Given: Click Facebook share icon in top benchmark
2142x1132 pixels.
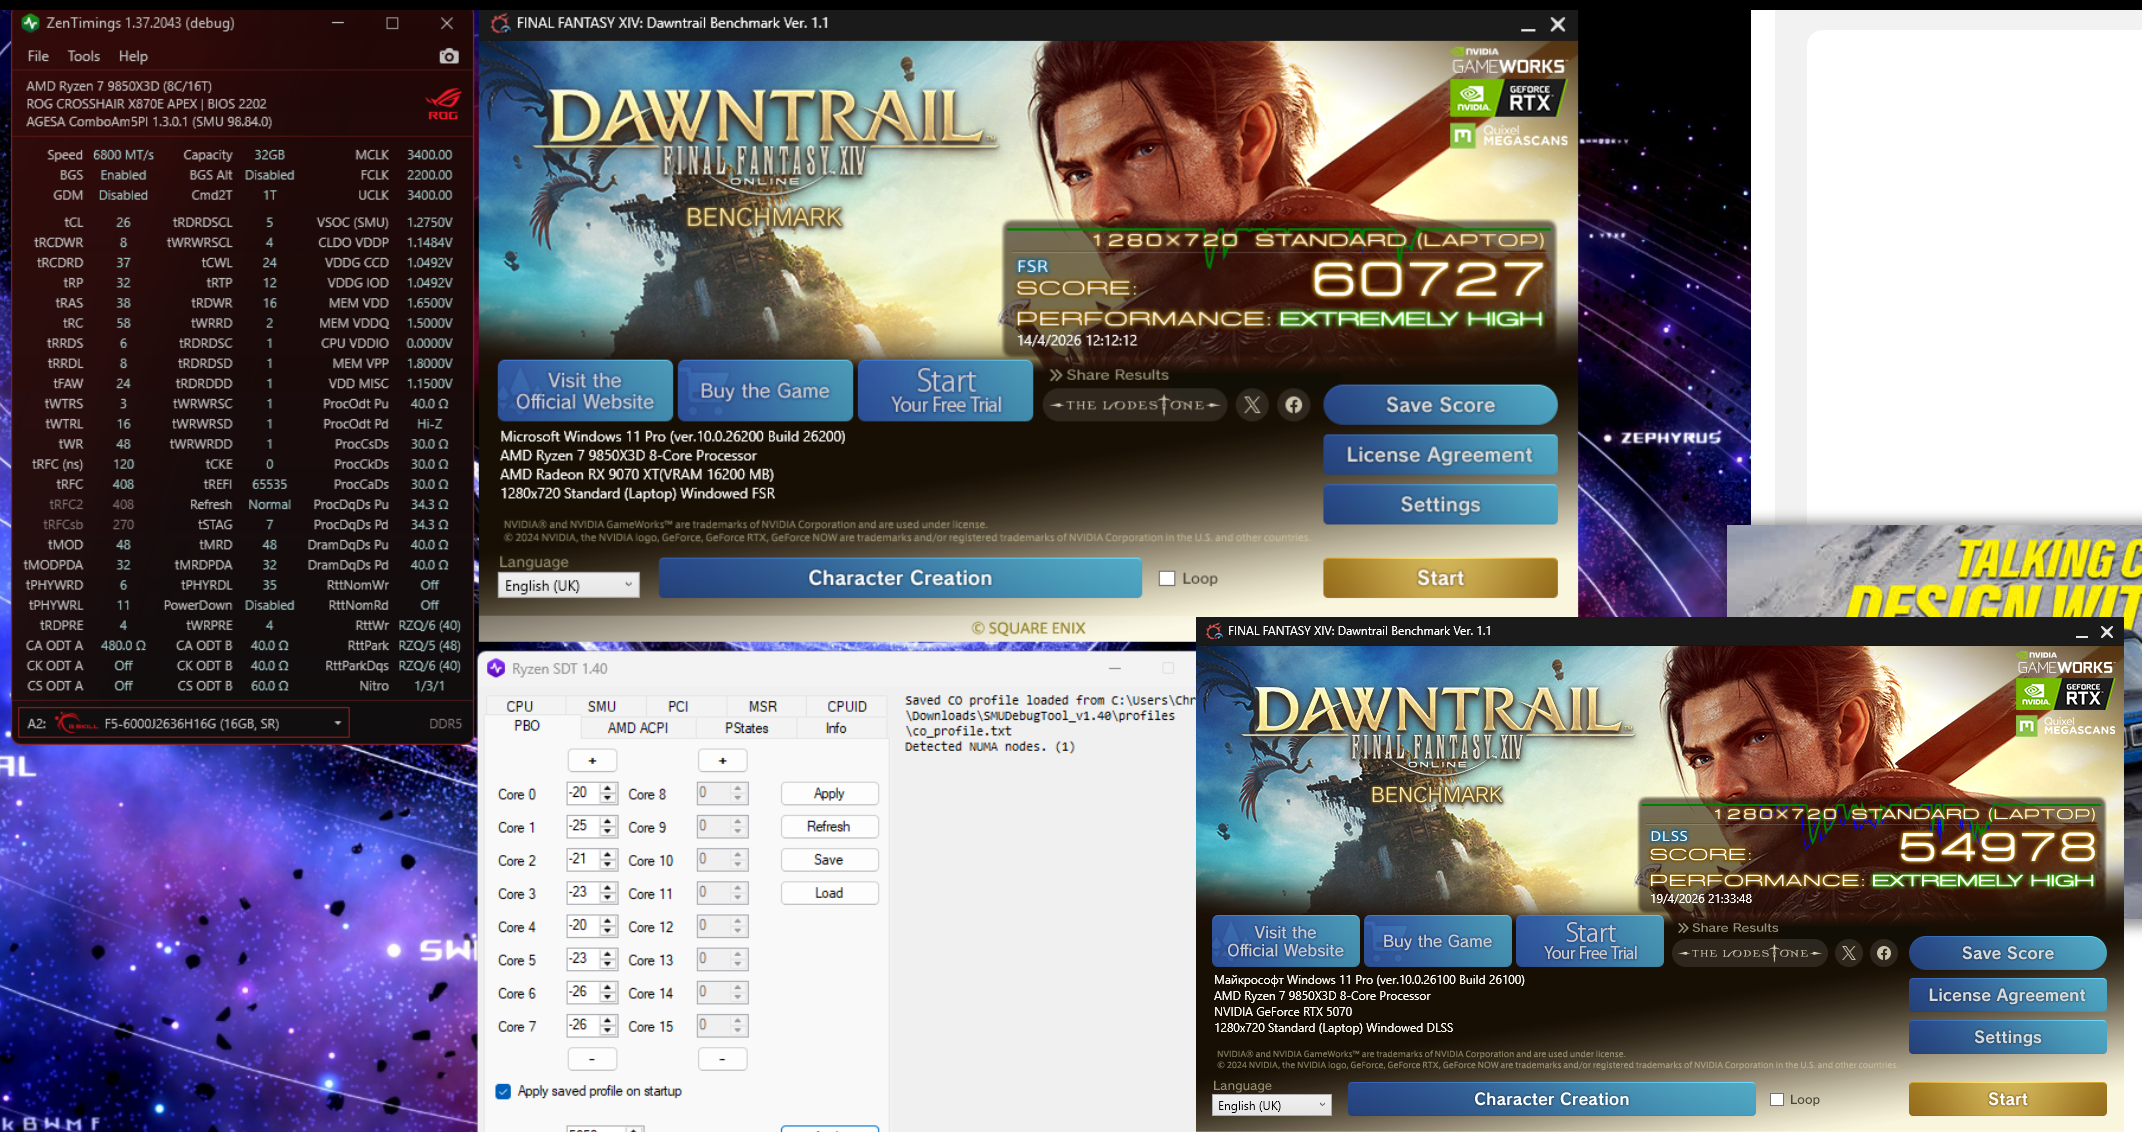Looking at the screenshot, I should [x=1294, y=405].
